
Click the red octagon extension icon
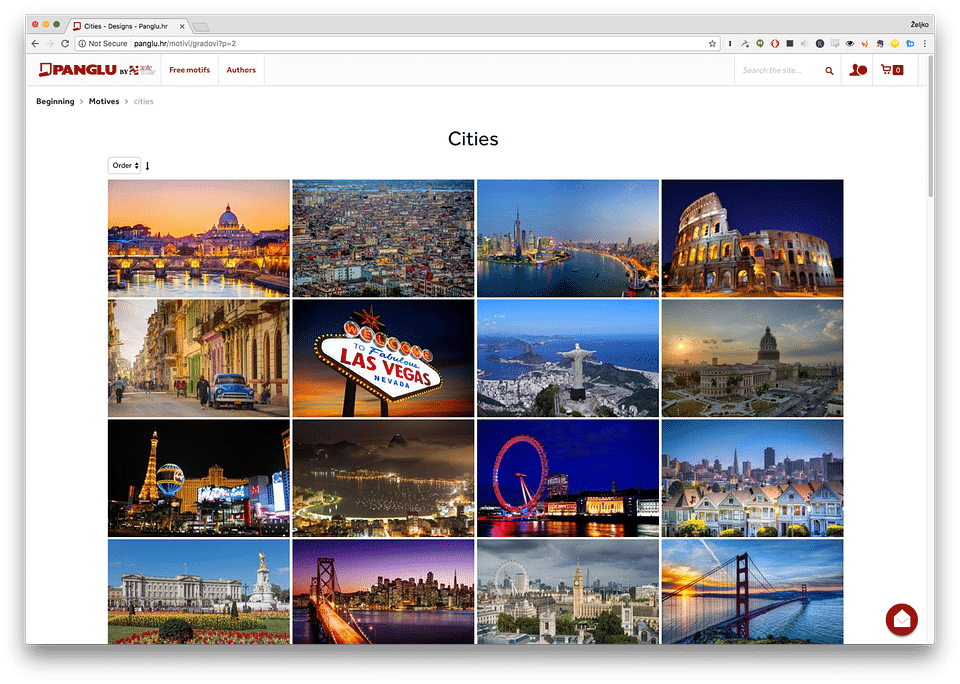(x=774, y=43)
